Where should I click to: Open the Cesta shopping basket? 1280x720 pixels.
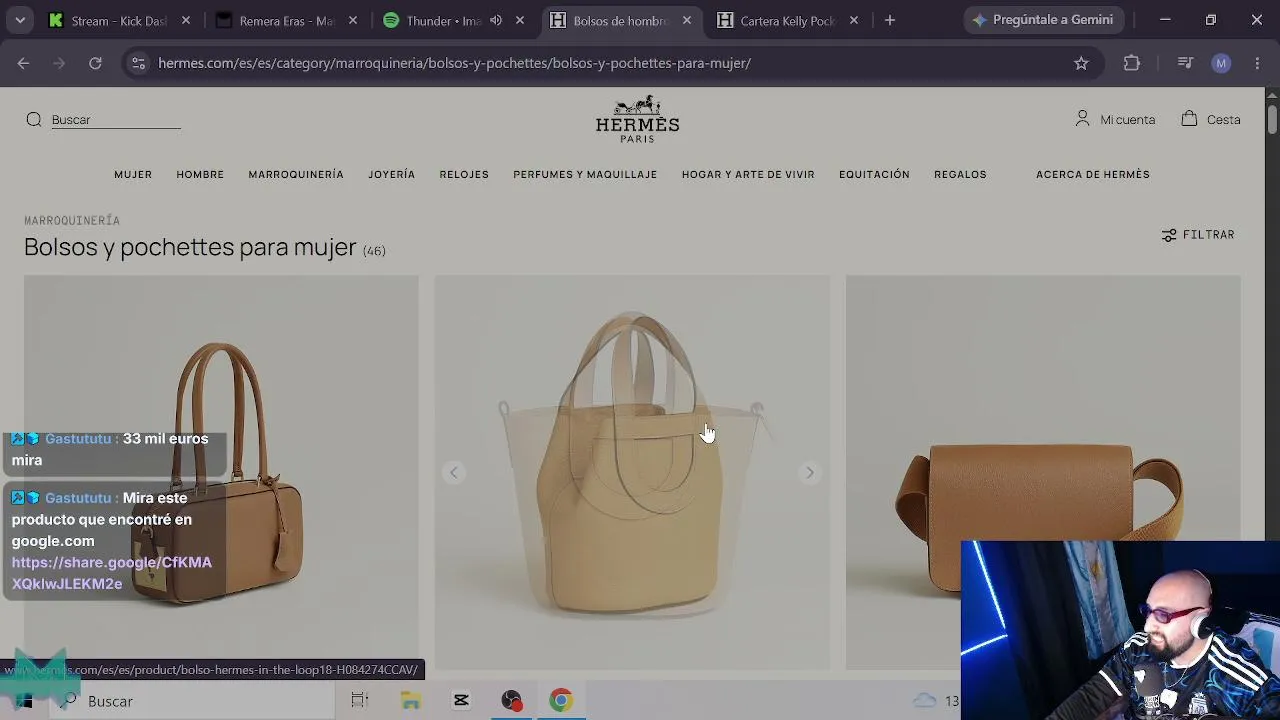(x=1211, y=119)
